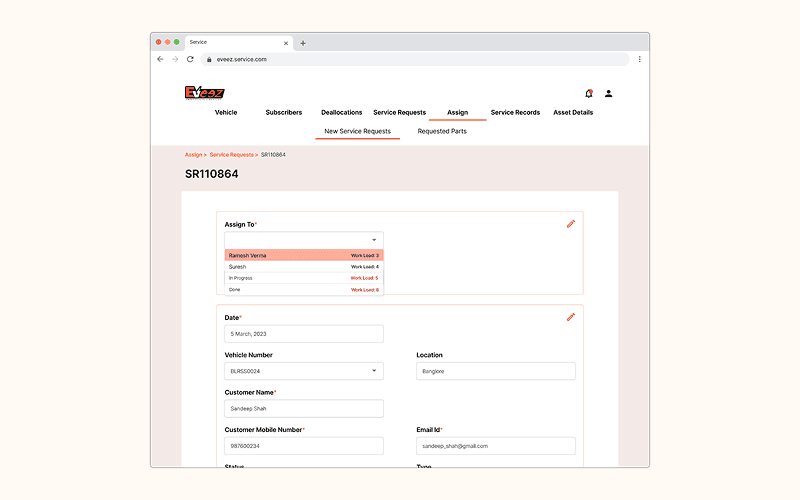Open the user profile icon

pos(608,93)
